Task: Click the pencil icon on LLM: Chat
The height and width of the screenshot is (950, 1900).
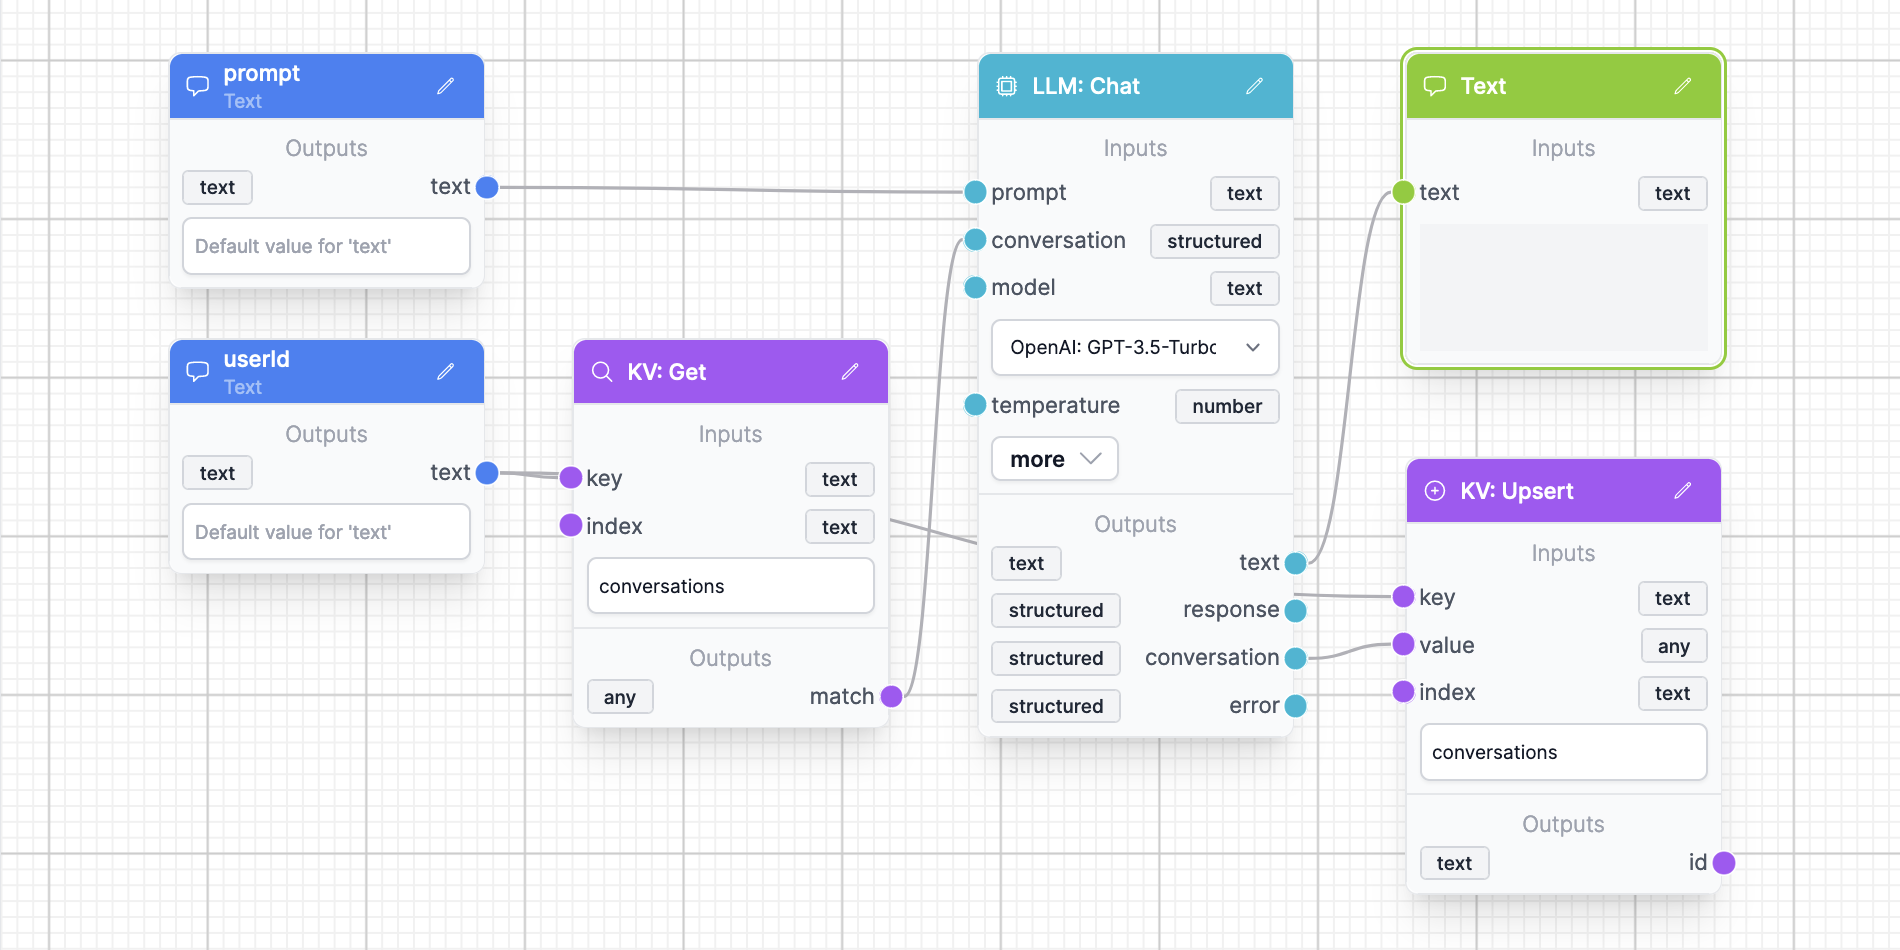Action: coord(1254,86)
